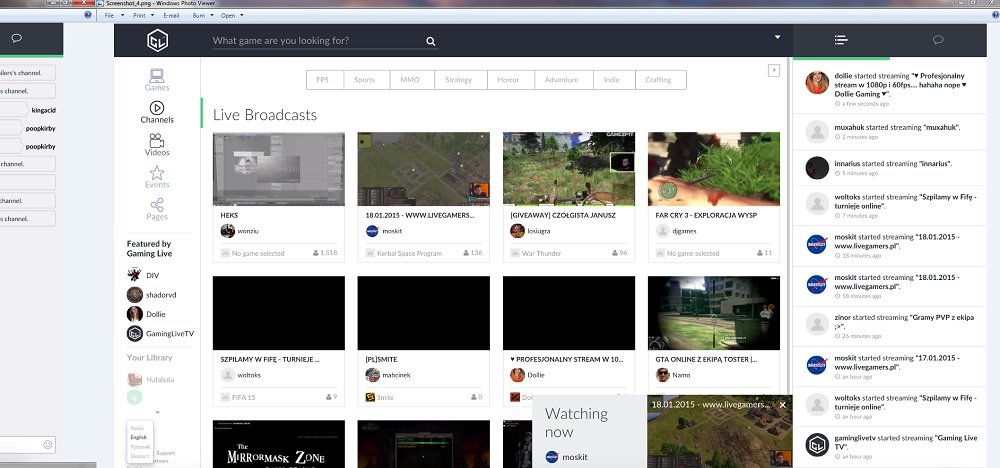Image resolution: width=1000 pixels, height=468 pixels.
Task: Click FIFA 15 game label
Action: point(244,397)
